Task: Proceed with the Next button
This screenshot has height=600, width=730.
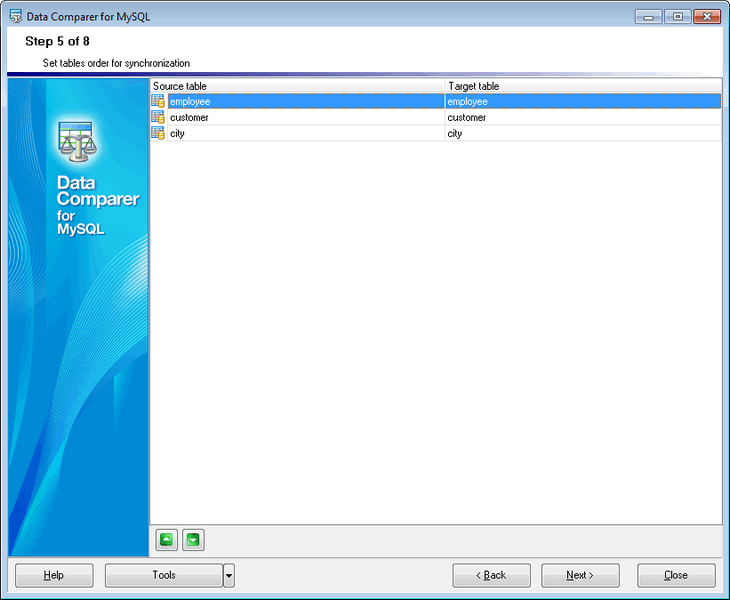Action: coord(580,575)
